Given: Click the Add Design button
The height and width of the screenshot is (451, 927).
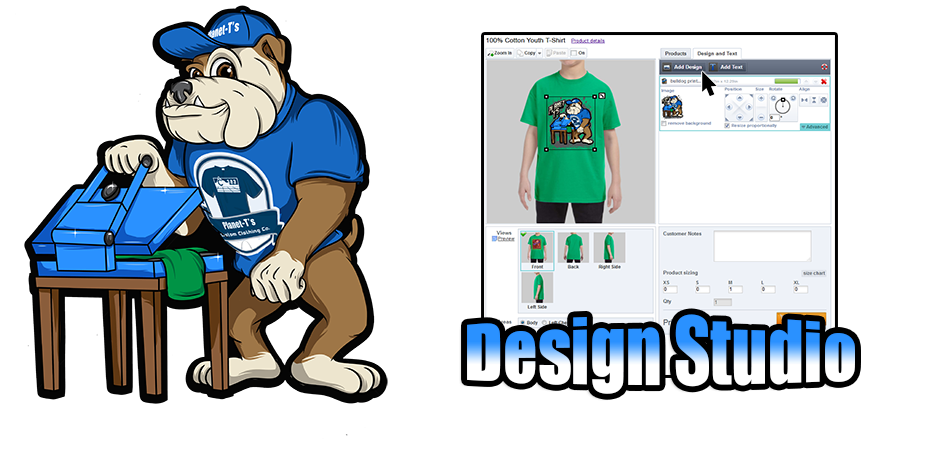Looking at the screenshot, I should tap(683, 67).
